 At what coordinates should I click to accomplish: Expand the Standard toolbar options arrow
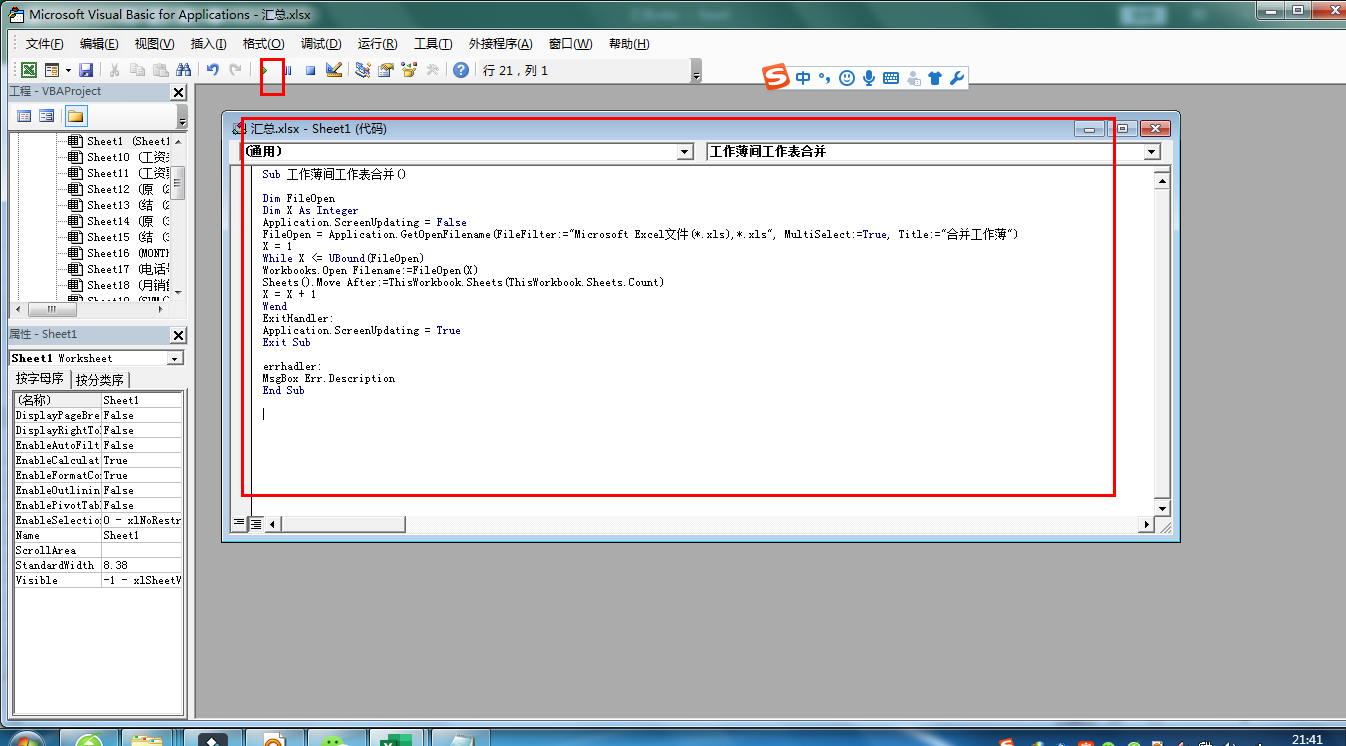pos(696,71)
